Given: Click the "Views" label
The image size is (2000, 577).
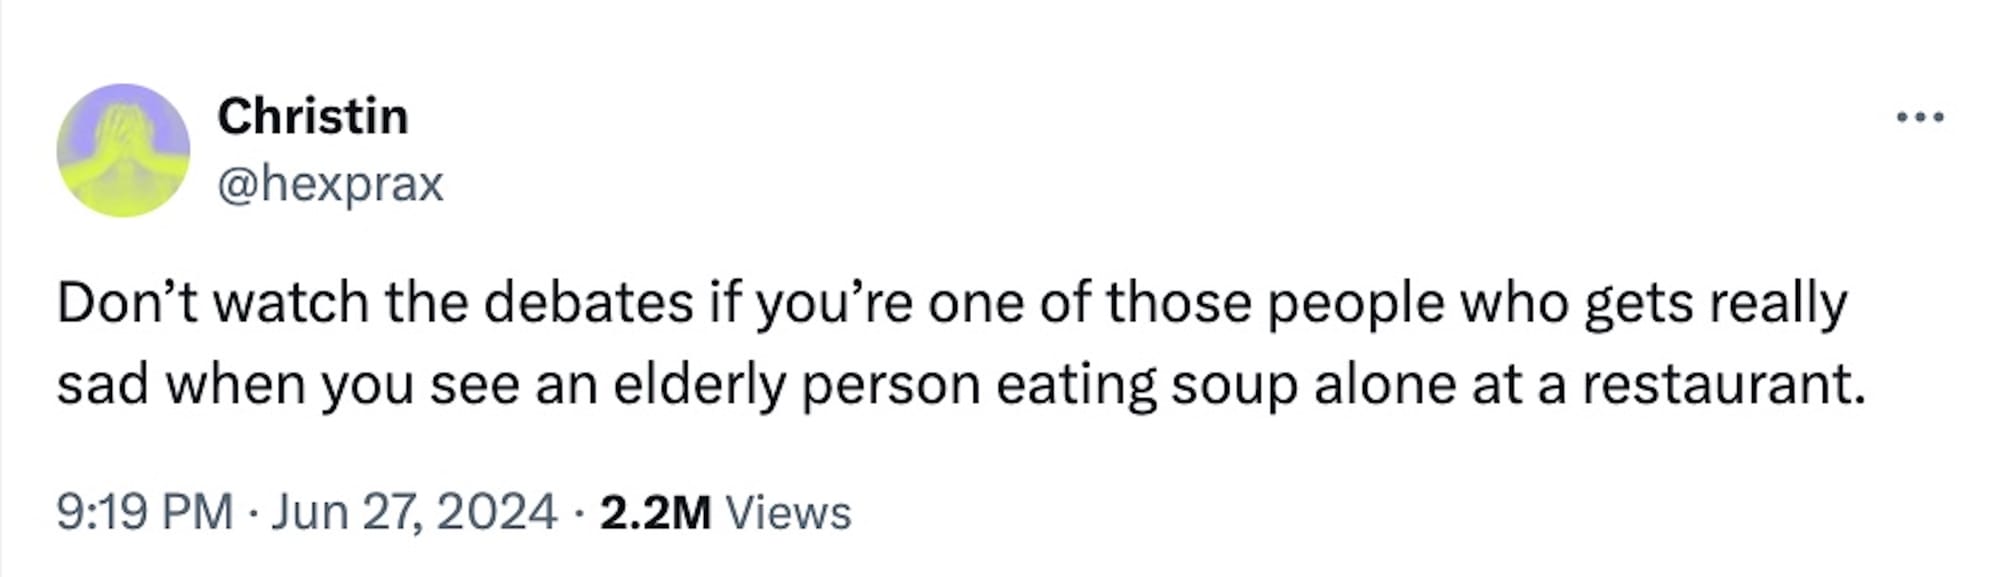Looking at the screenshot, I should click(x=788, y=512).
